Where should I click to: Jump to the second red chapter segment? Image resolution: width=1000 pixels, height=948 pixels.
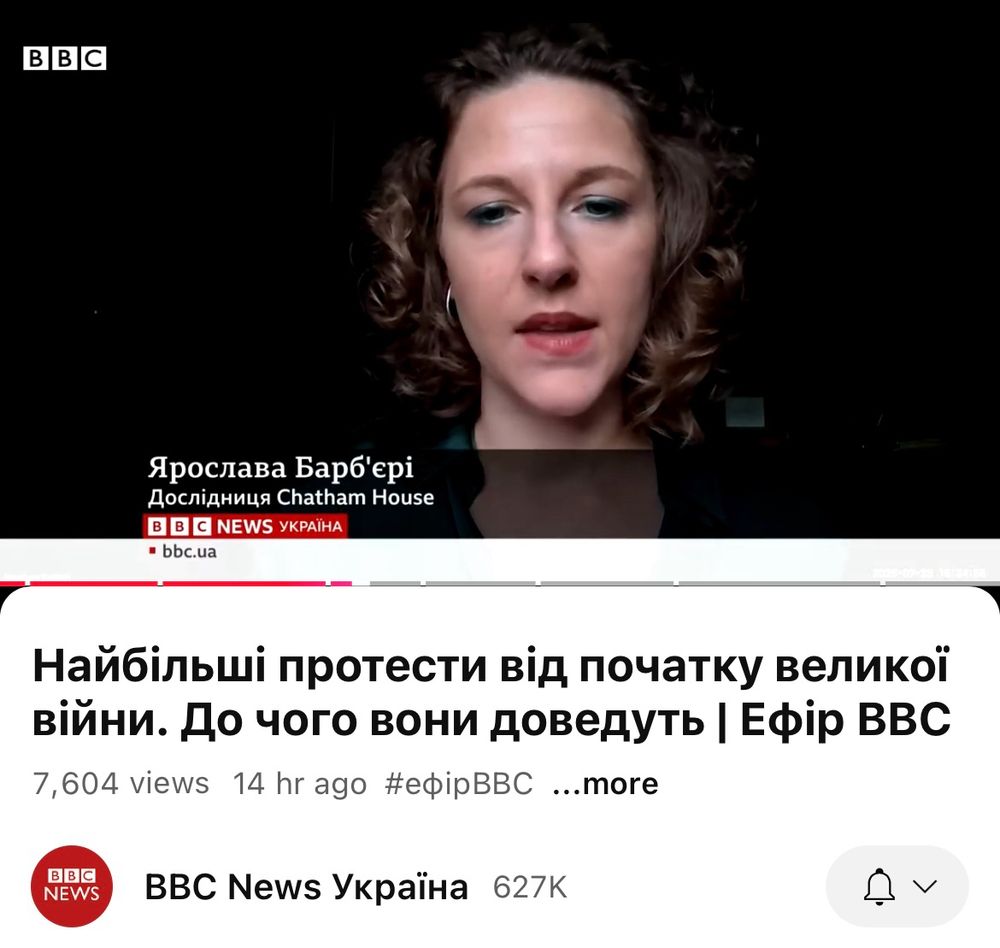click(94, 583)
